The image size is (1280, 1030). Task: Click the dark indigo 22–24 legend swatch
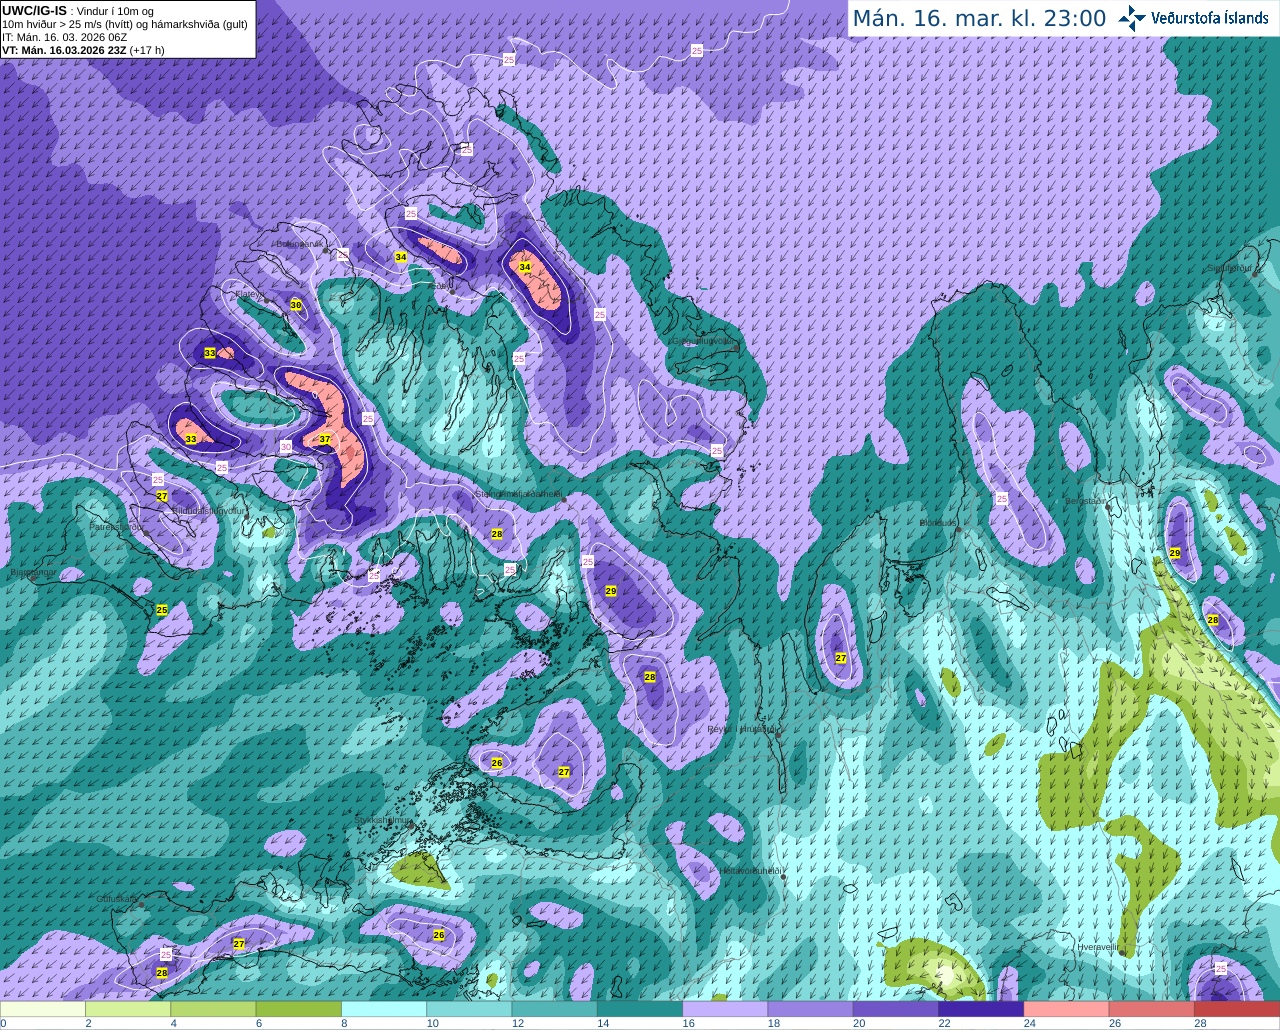[x=980, y=1009]
